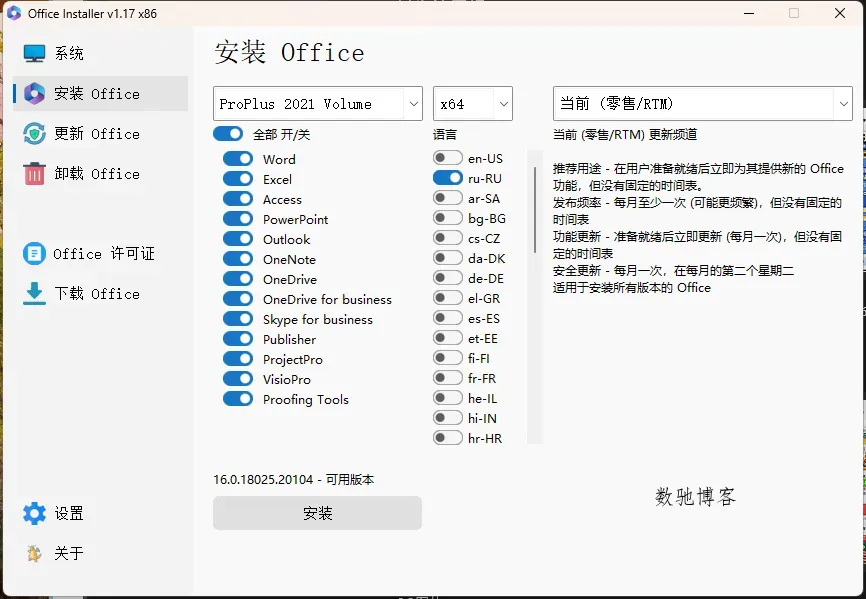
Task: Click the 语言 label above languages
Action: pyautogui.click(x=445, y=134)
